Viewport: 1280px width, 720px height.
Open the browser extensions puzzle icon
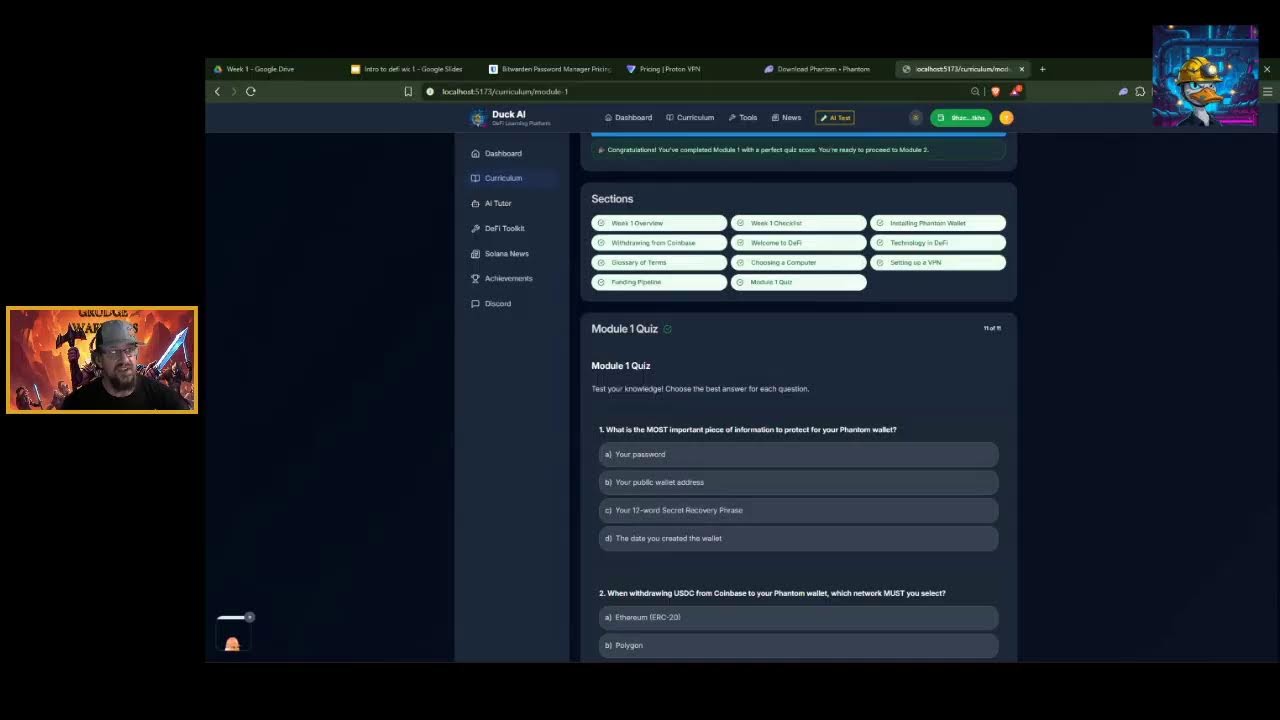point(1140,91)
